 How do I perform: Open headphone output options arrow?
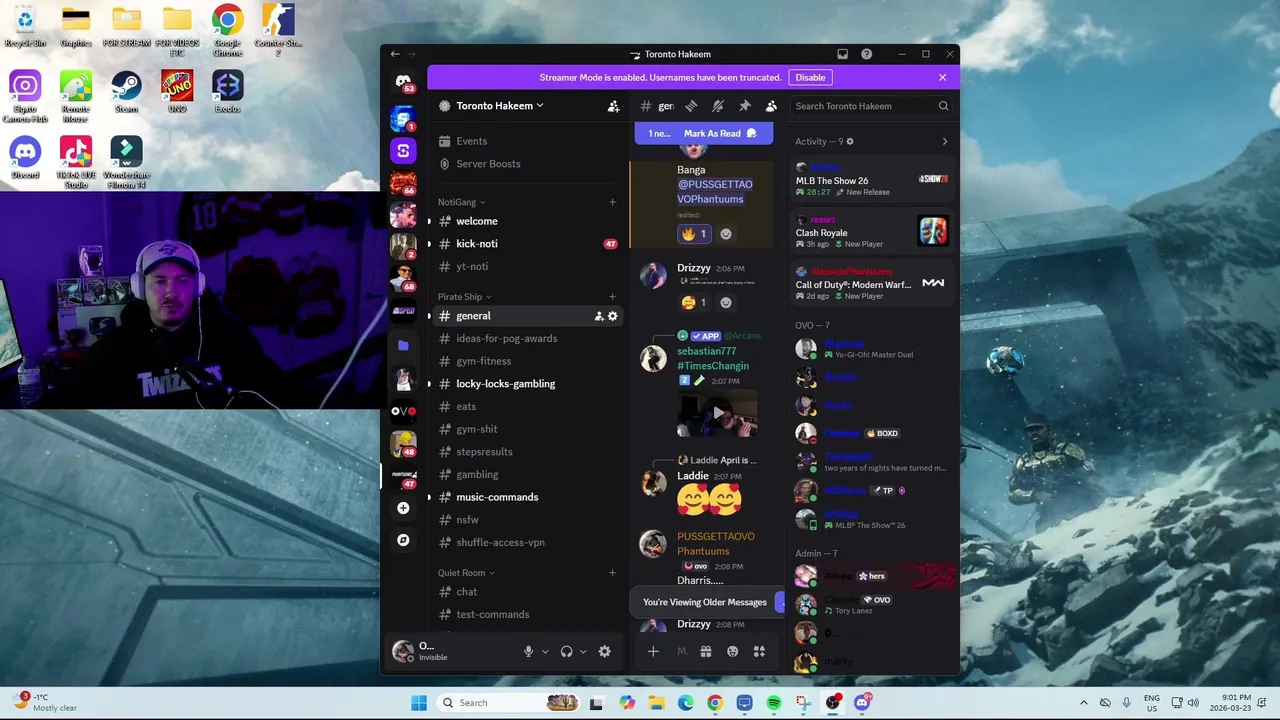tap(583, 651)
